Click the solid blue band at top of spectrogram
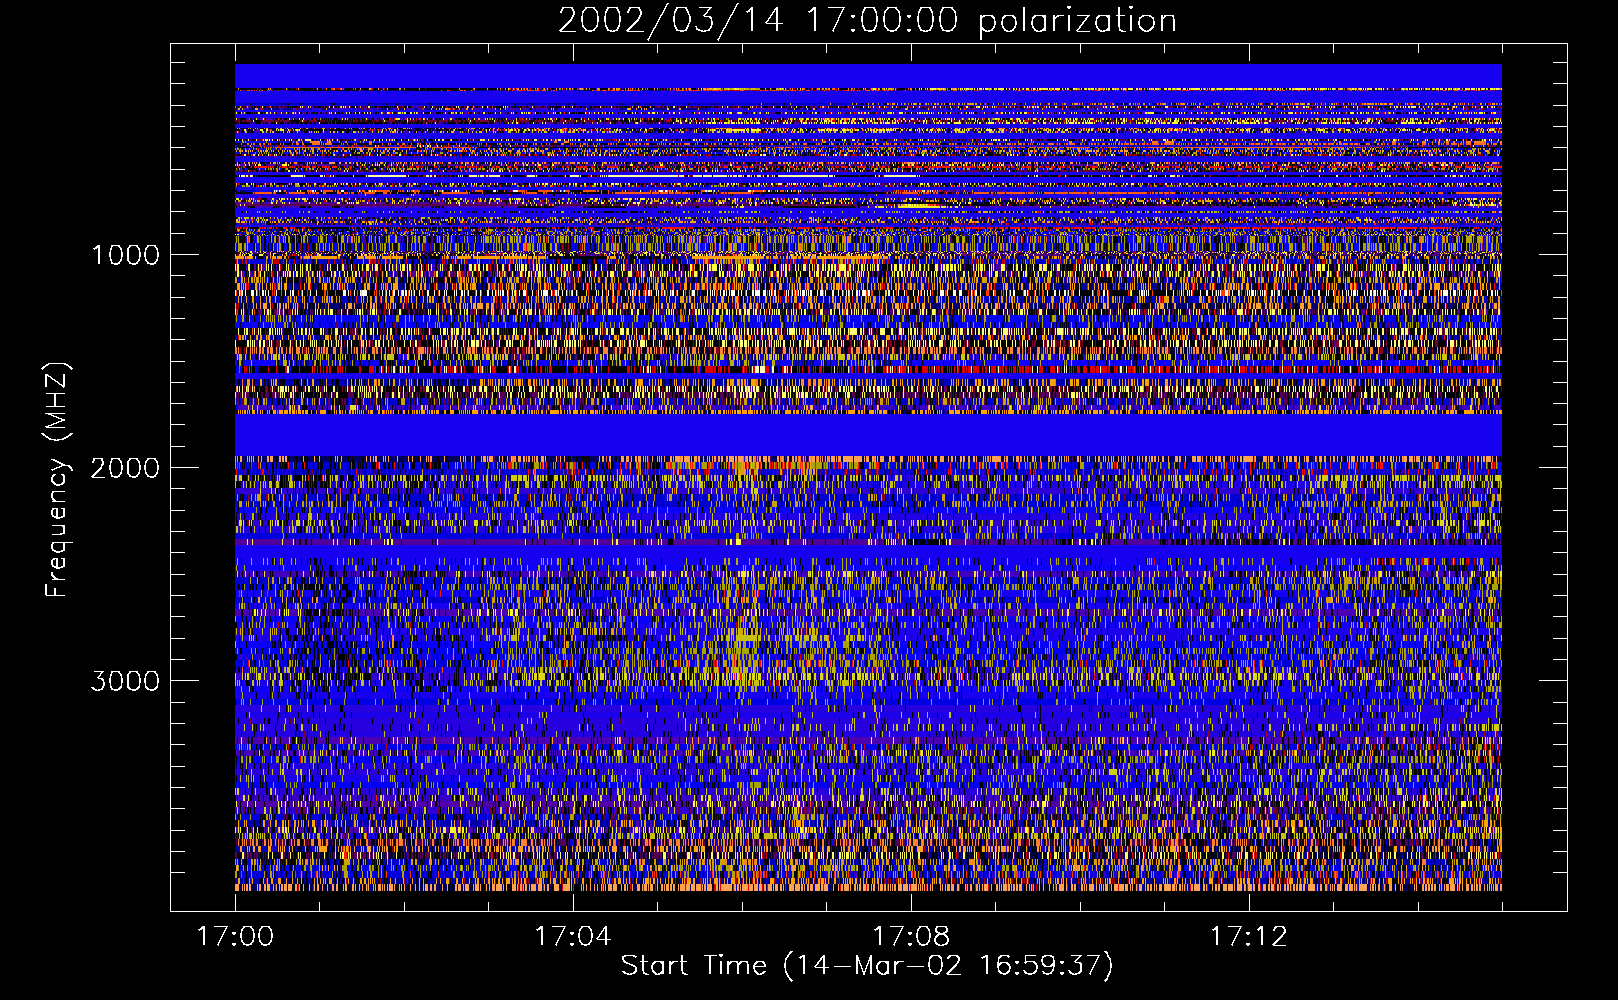The height and width of the screenshot is (1000, 1618). pyautogui.click(x=868, y=76)
